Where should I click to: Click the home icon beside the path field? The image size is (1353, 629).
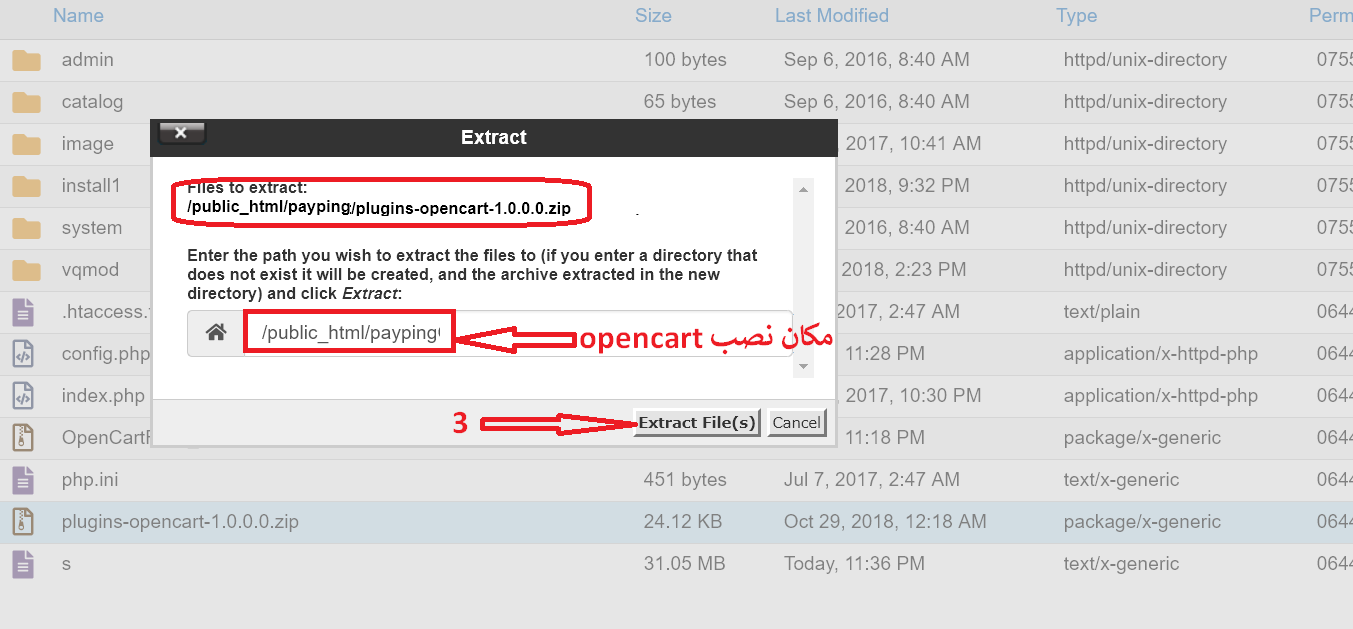click(x=216, y=333)
